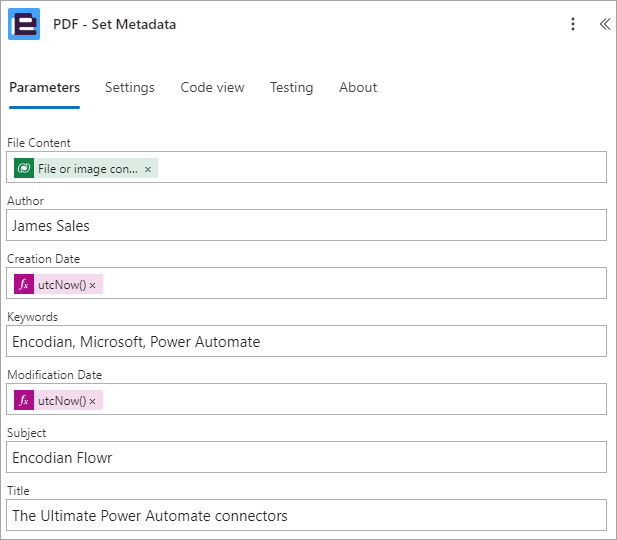
Task: Switch to the Code view tab
Action: tap(212, 87)
